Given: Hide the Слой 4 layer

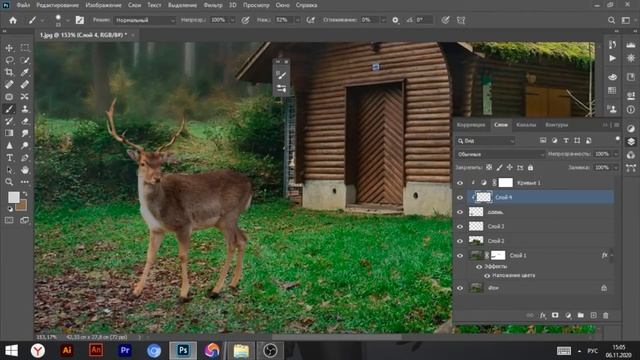Looking at the screenshot, I should [x=460, y=198].
